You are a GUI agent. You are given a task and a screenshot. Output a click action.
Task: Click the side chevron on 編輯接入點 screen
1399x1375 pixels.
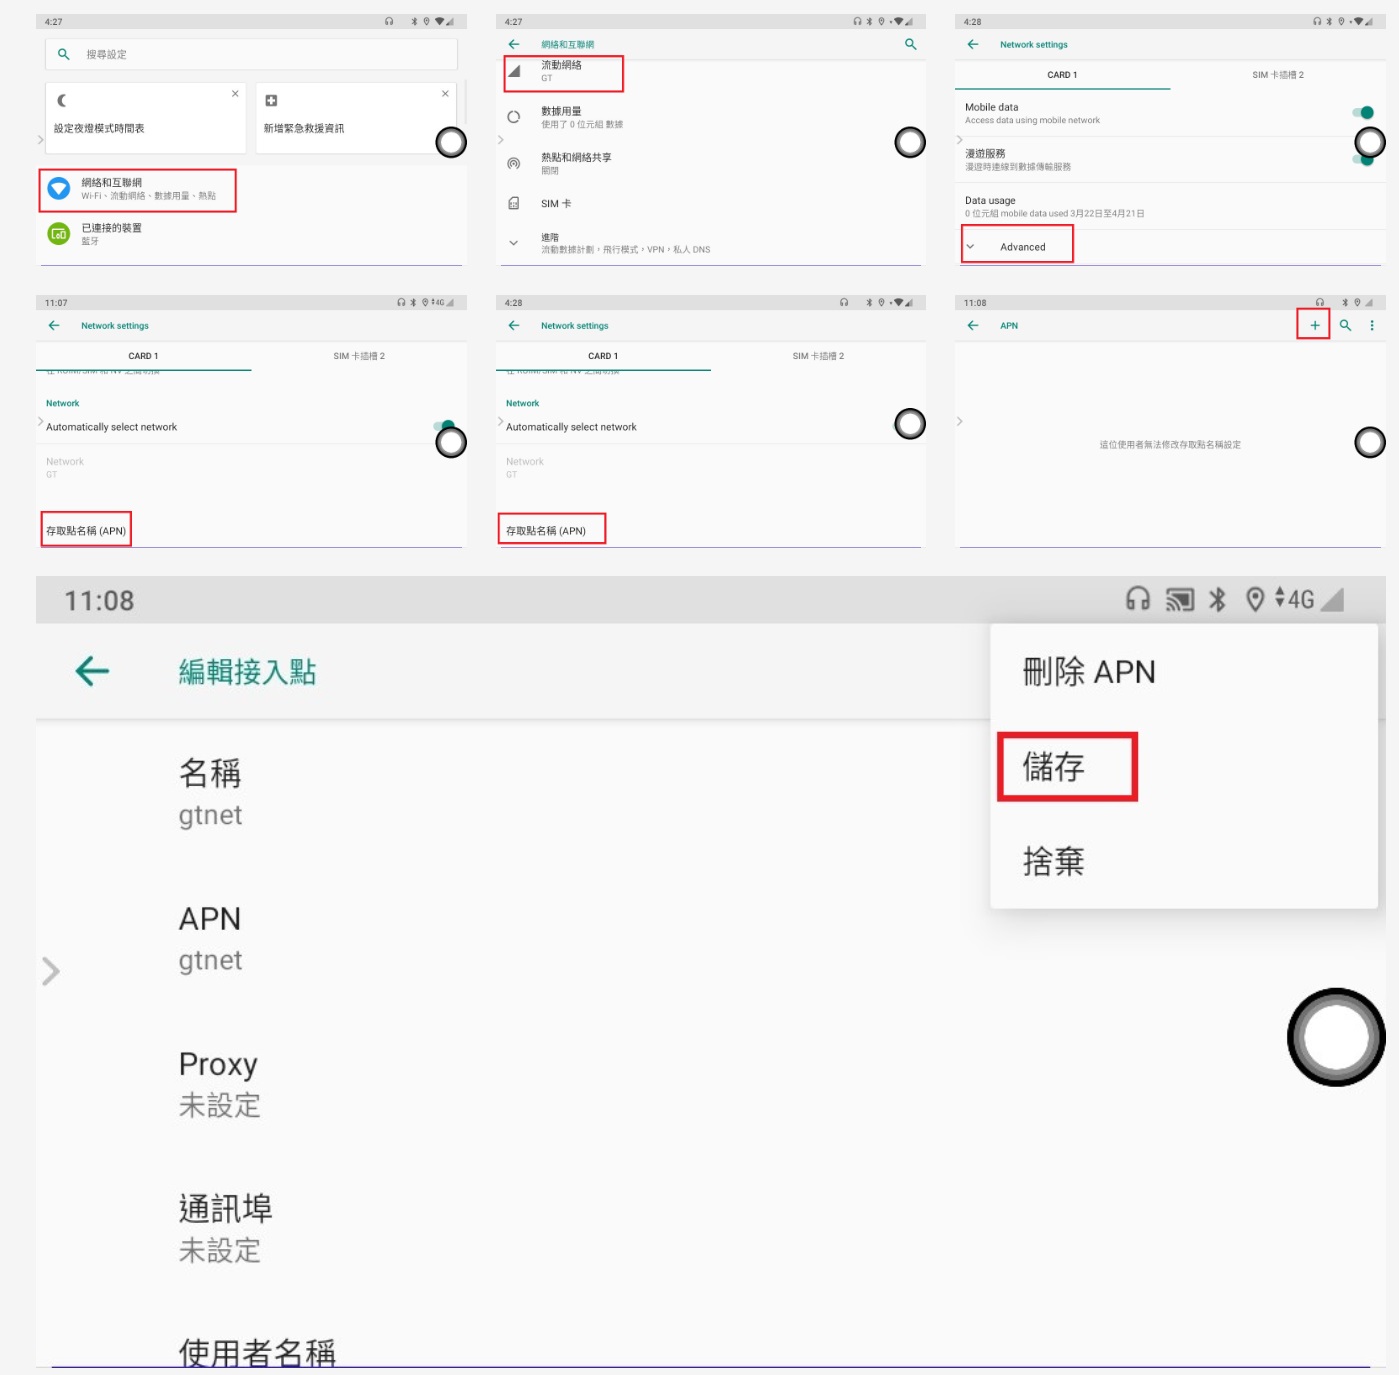tap(51, 971)
